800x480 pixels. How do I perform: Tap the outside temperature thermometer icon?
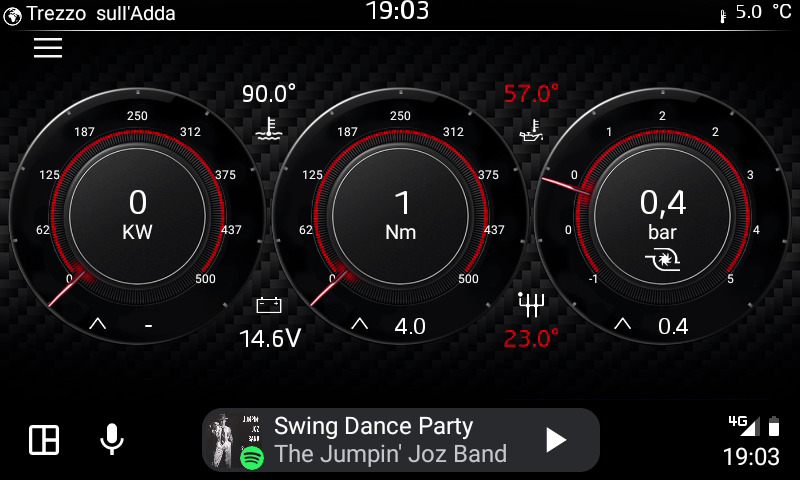(x=722, y=16)
